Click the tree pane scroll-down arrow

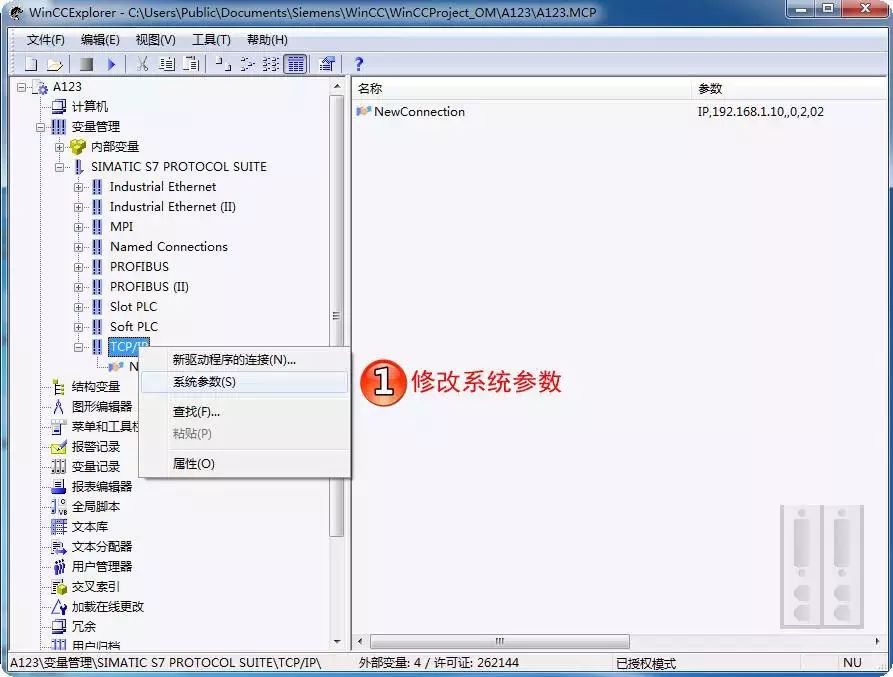click(337, 642)
